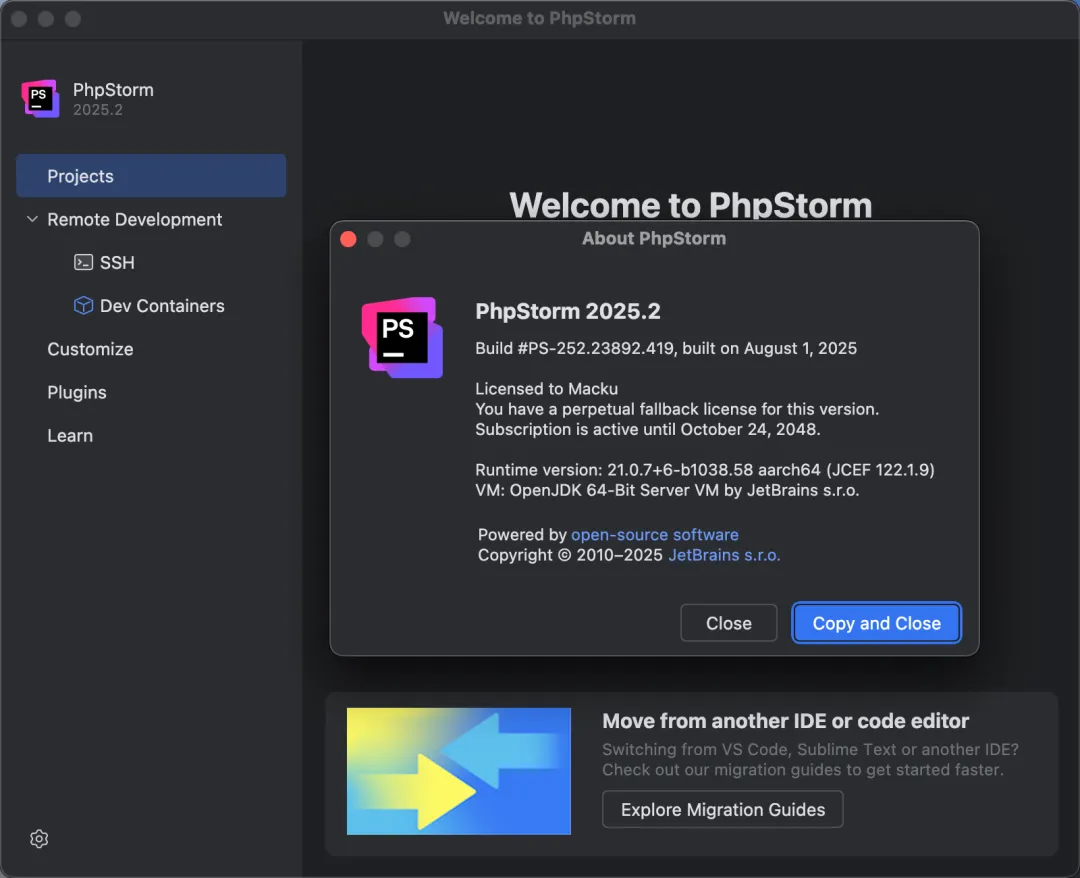Click the 2025.2 version label in sidebar

[98, 110]
